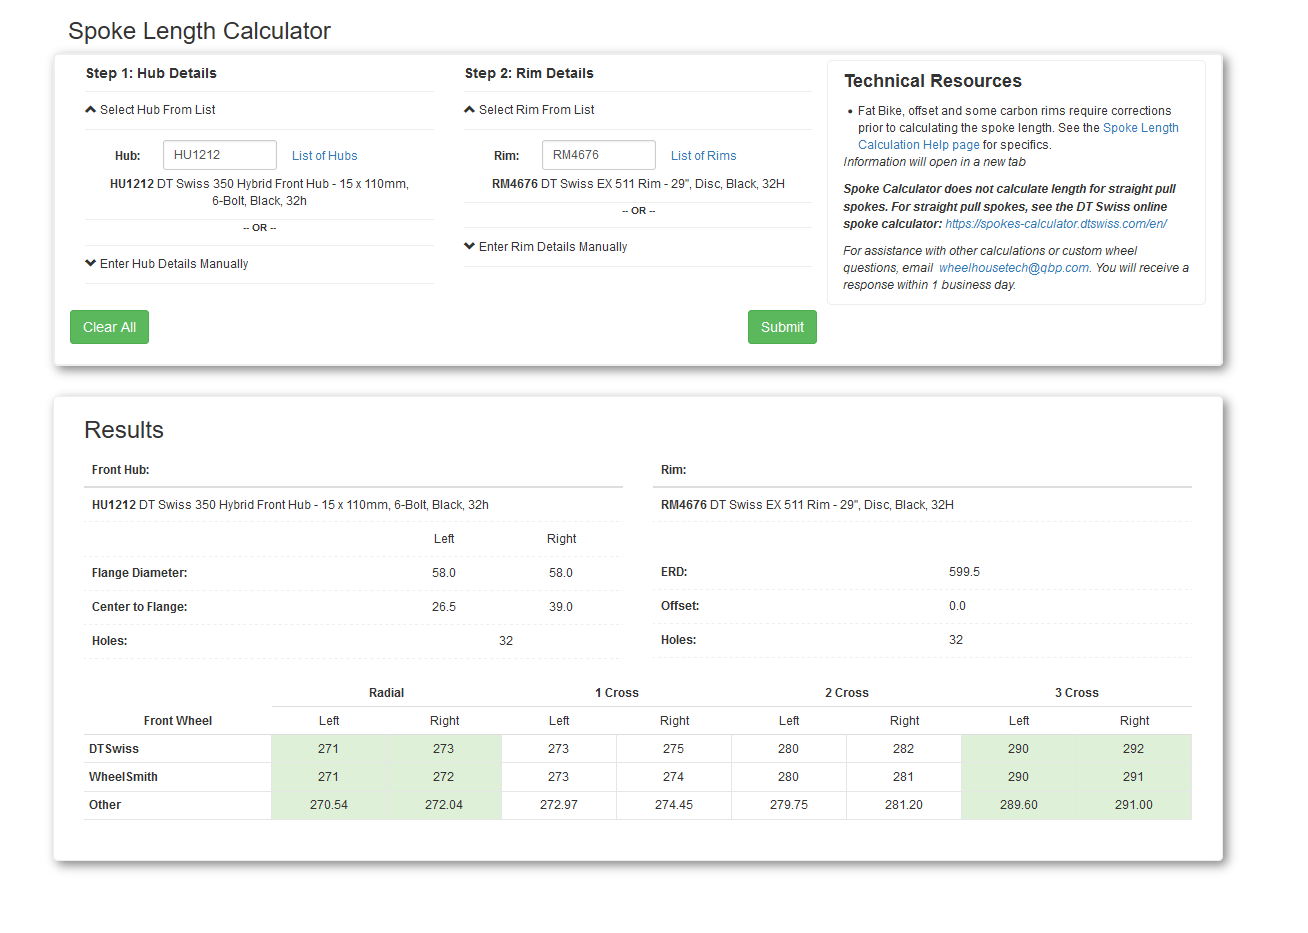Click the Rim input field containing RM4676
The image size is (1308, 933).
tap(599, 155)
